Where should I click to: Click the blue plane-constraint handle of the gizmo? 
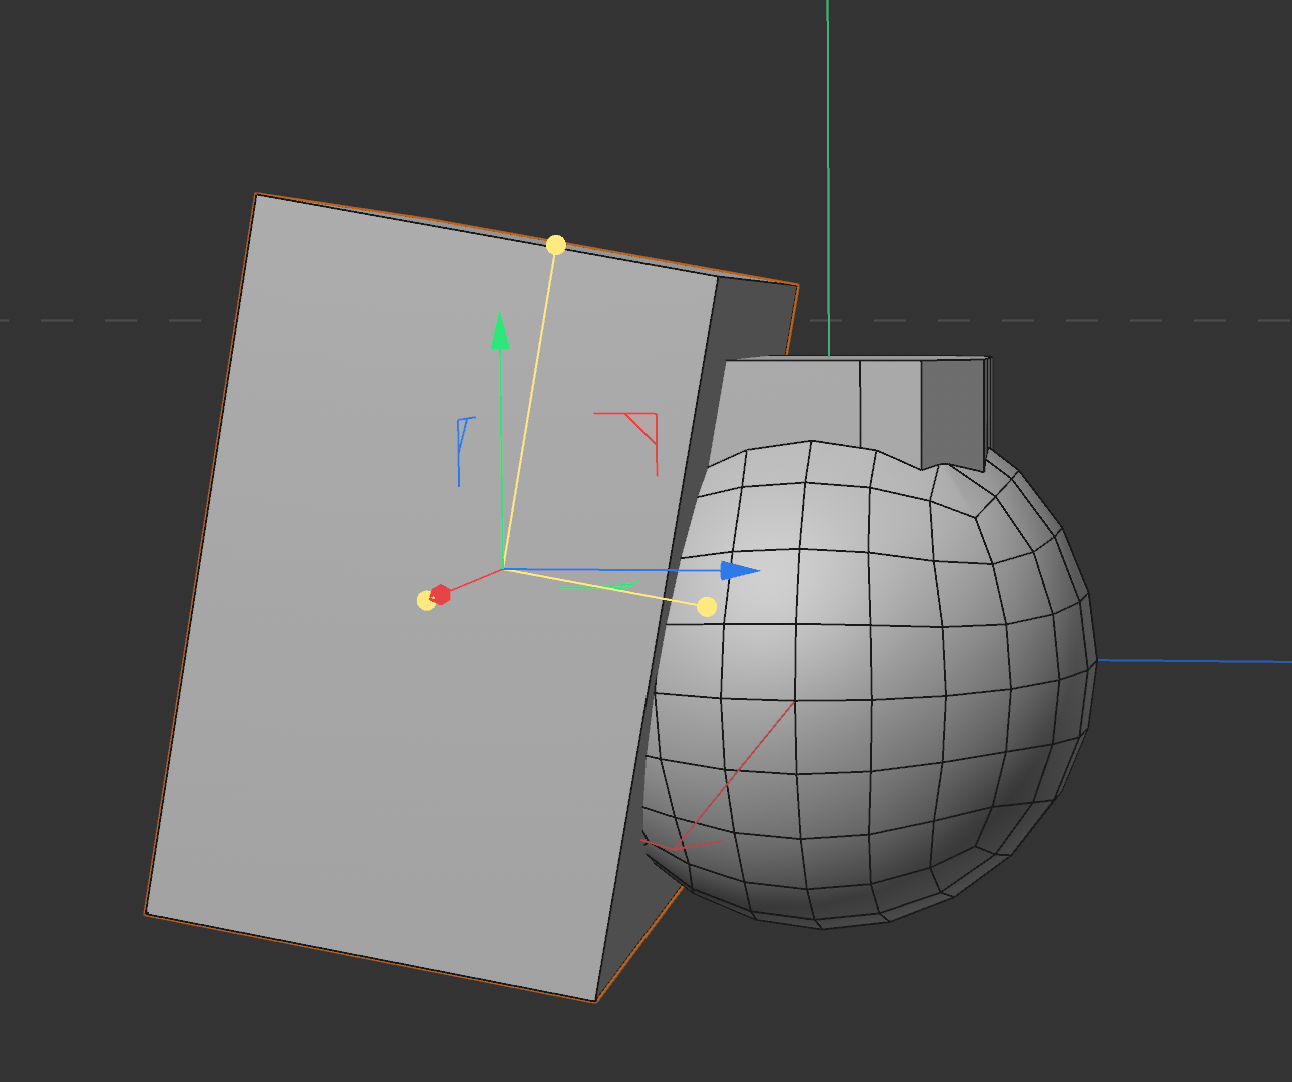coord(465,452)
